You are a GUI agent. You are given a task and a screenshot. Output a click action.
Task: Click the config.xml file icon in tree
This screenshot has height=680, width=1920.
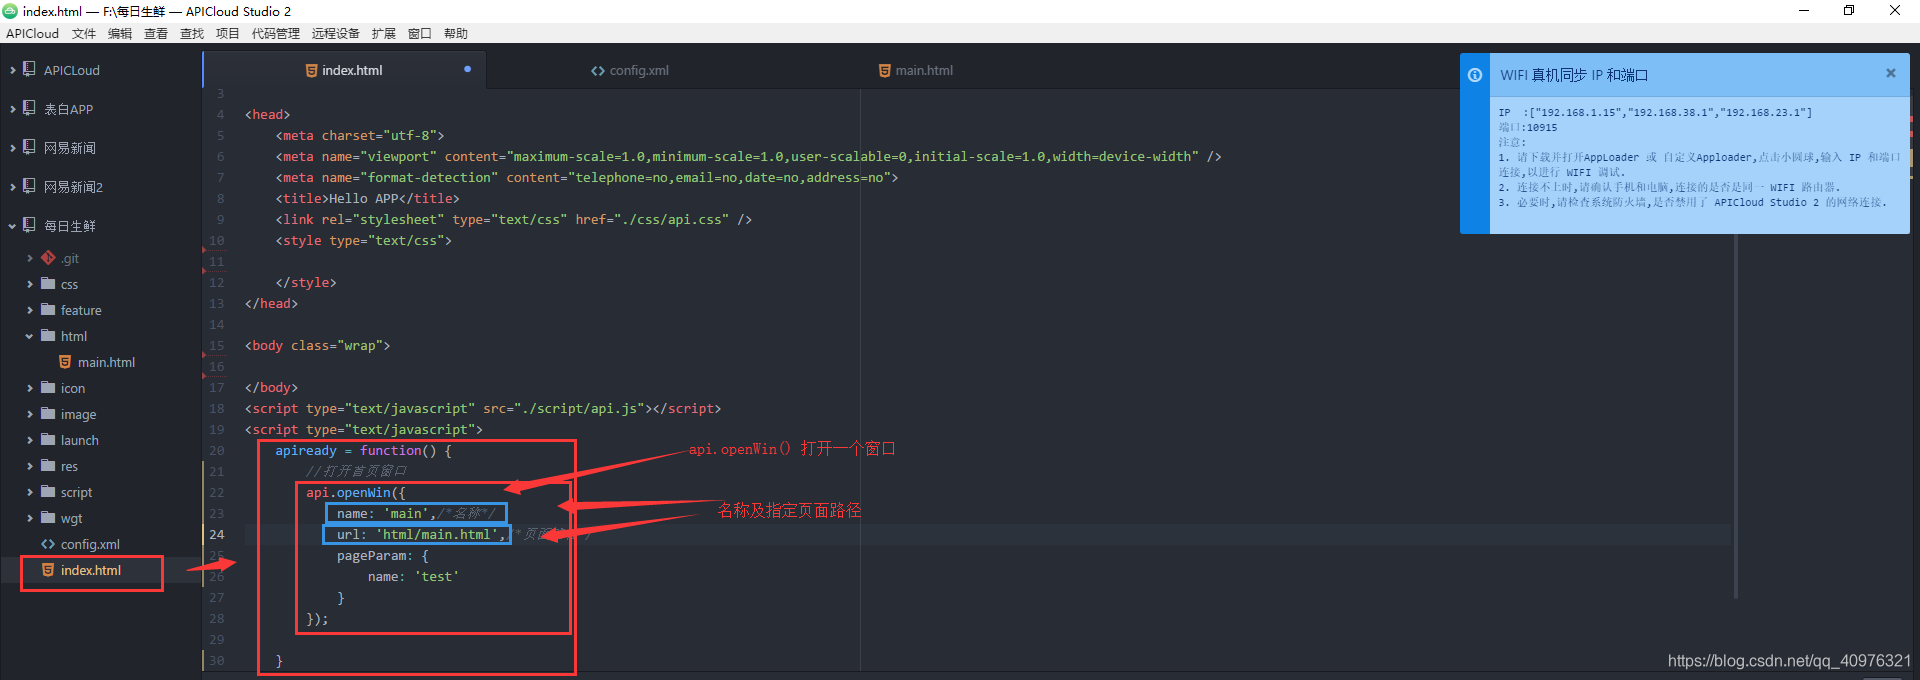point(48,544)
